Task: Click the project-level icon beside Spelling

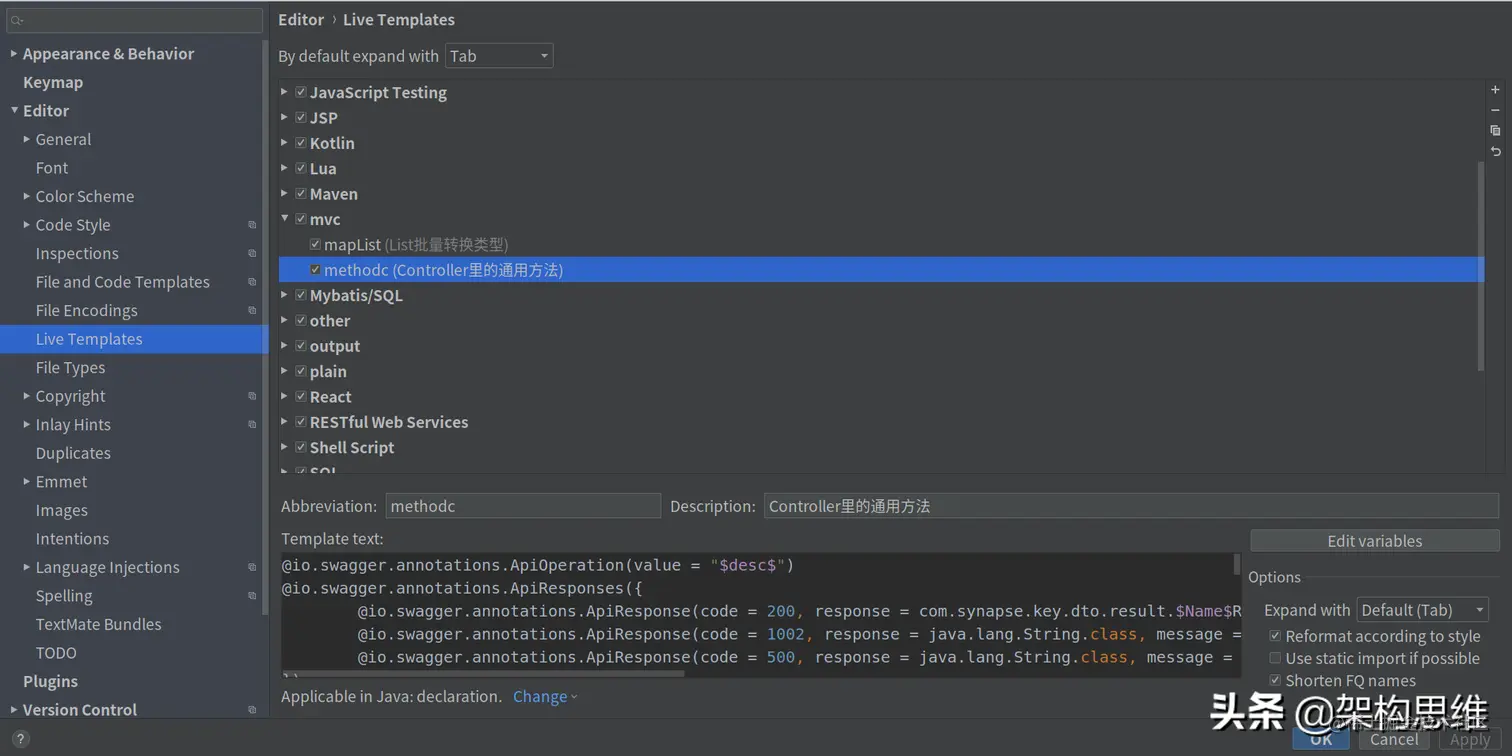Action: click(252, 596)
